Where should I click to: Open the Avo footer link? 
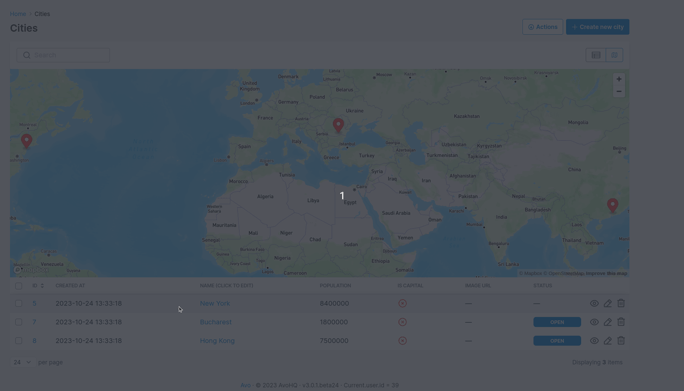pyautogui.click(x=246, y=385)
